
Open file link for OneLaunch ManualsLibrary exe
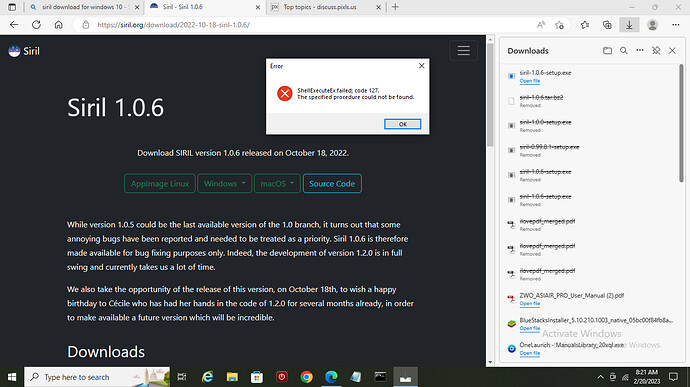click(529, 353)
